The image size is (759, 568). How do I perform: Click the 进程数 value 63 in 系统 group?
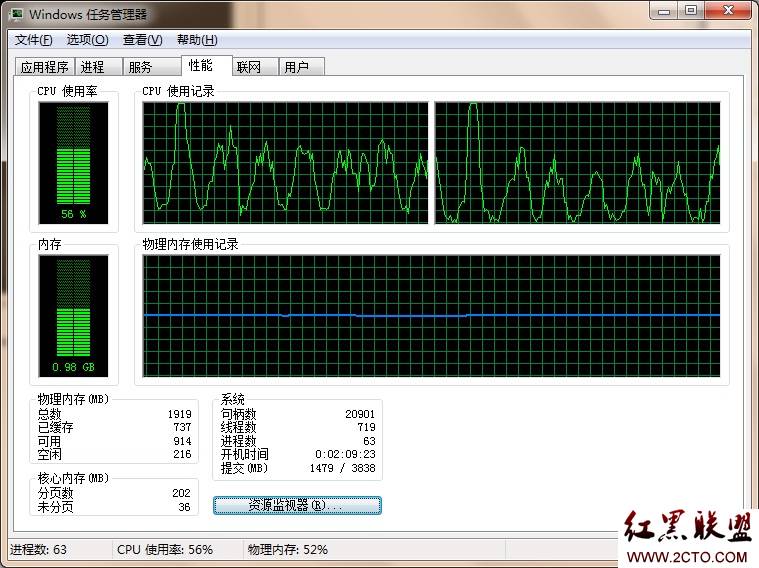point(369,441)
